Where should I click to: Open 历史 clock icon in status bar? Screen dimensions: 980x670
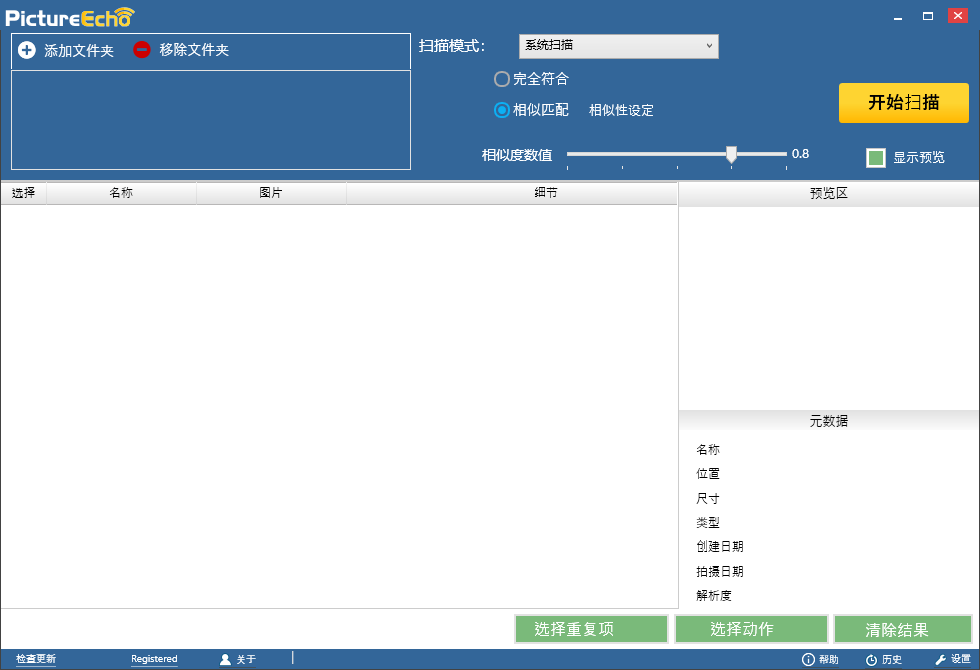(x=871, y=660)
